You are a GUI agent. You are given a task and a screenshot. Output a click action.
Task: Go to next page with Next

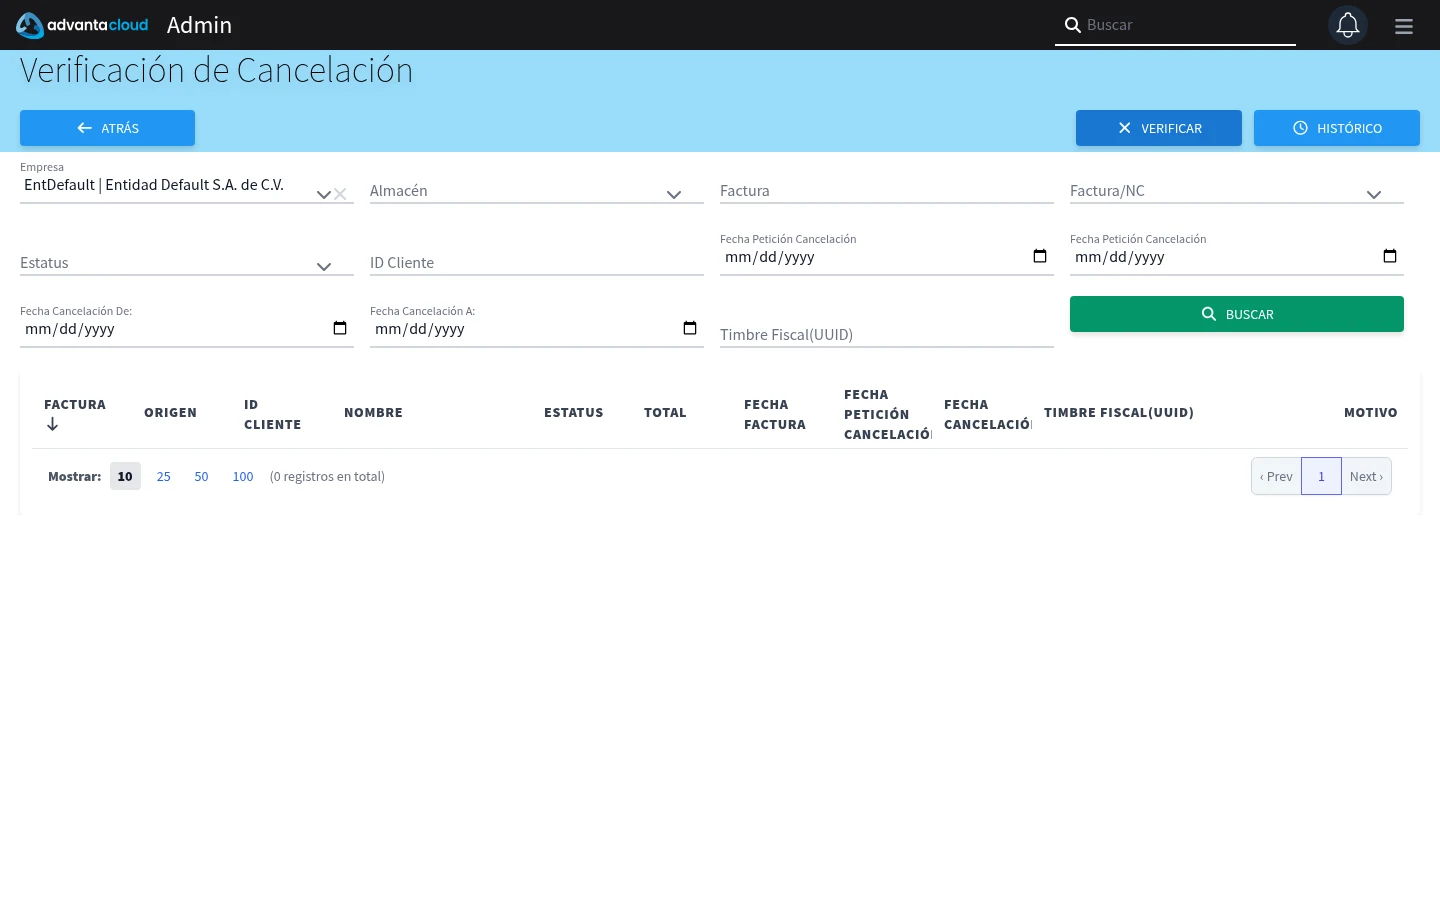coord(1366,476)
